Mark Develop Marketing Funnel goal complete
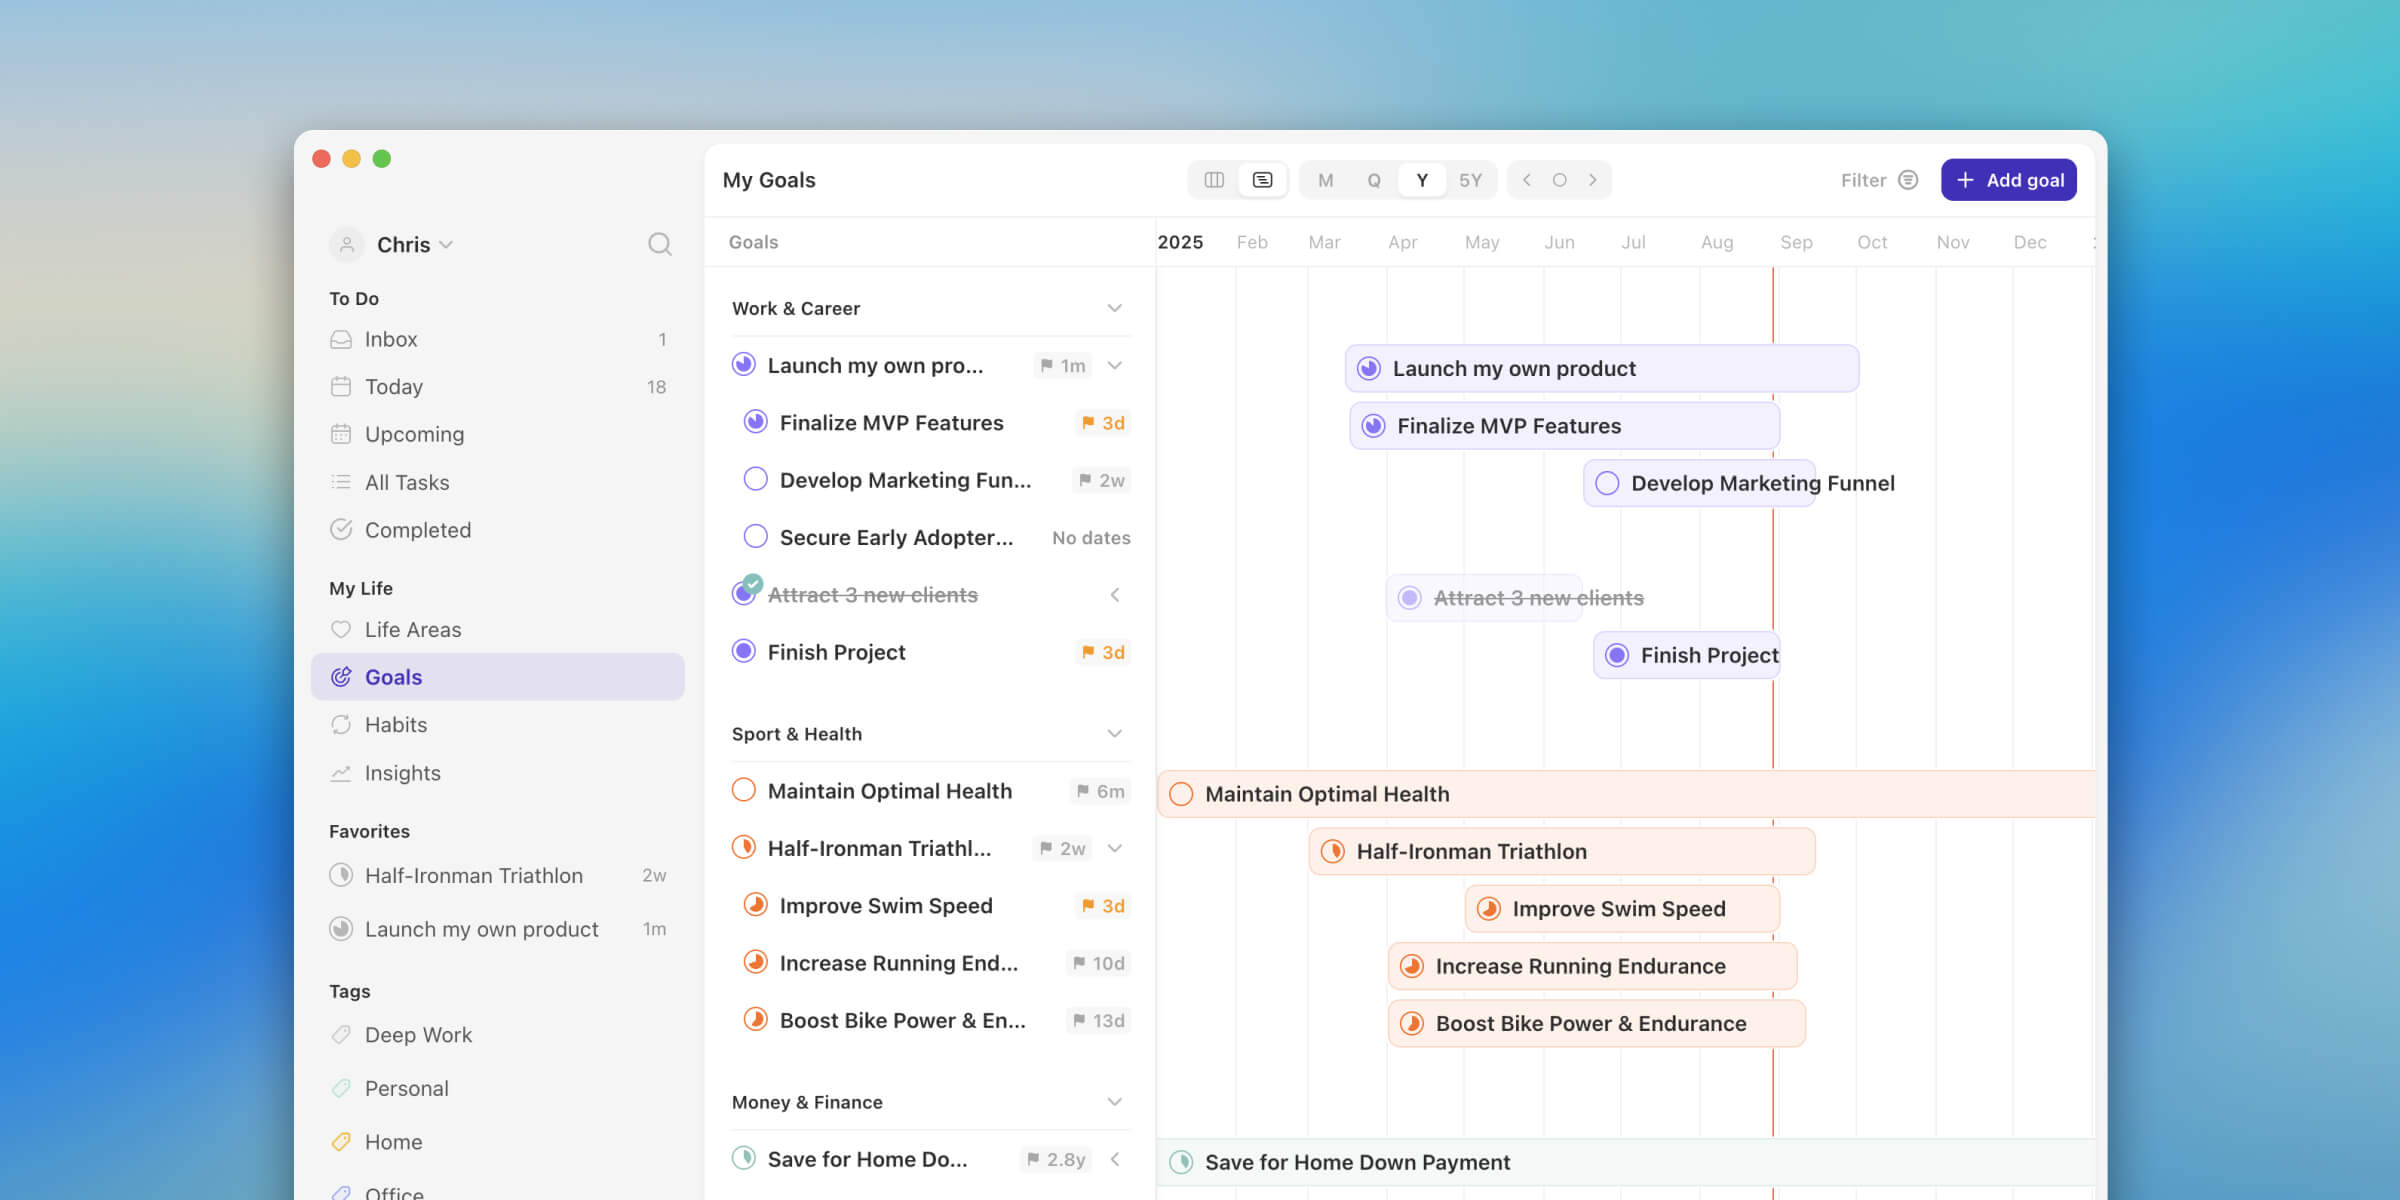This screenshot has width=2400, height=1200. pyautogui.click(x=756, y=480)
